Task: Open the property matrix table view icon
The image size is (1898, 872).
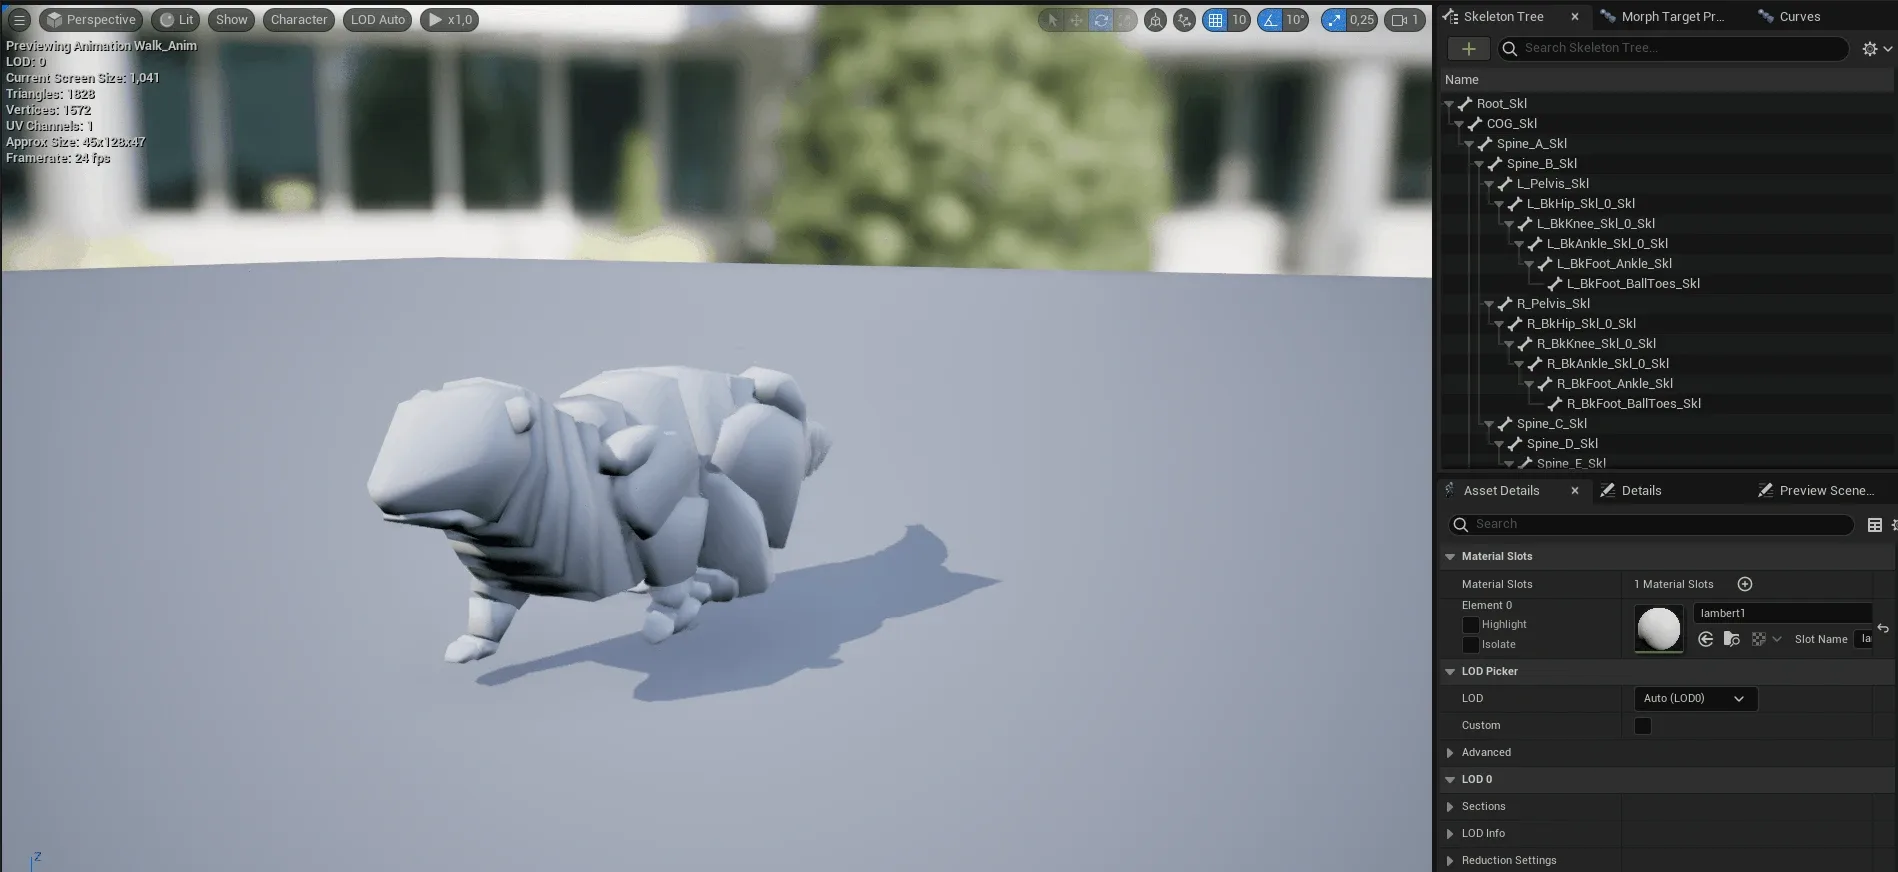Action: [x=1875, y=525]
